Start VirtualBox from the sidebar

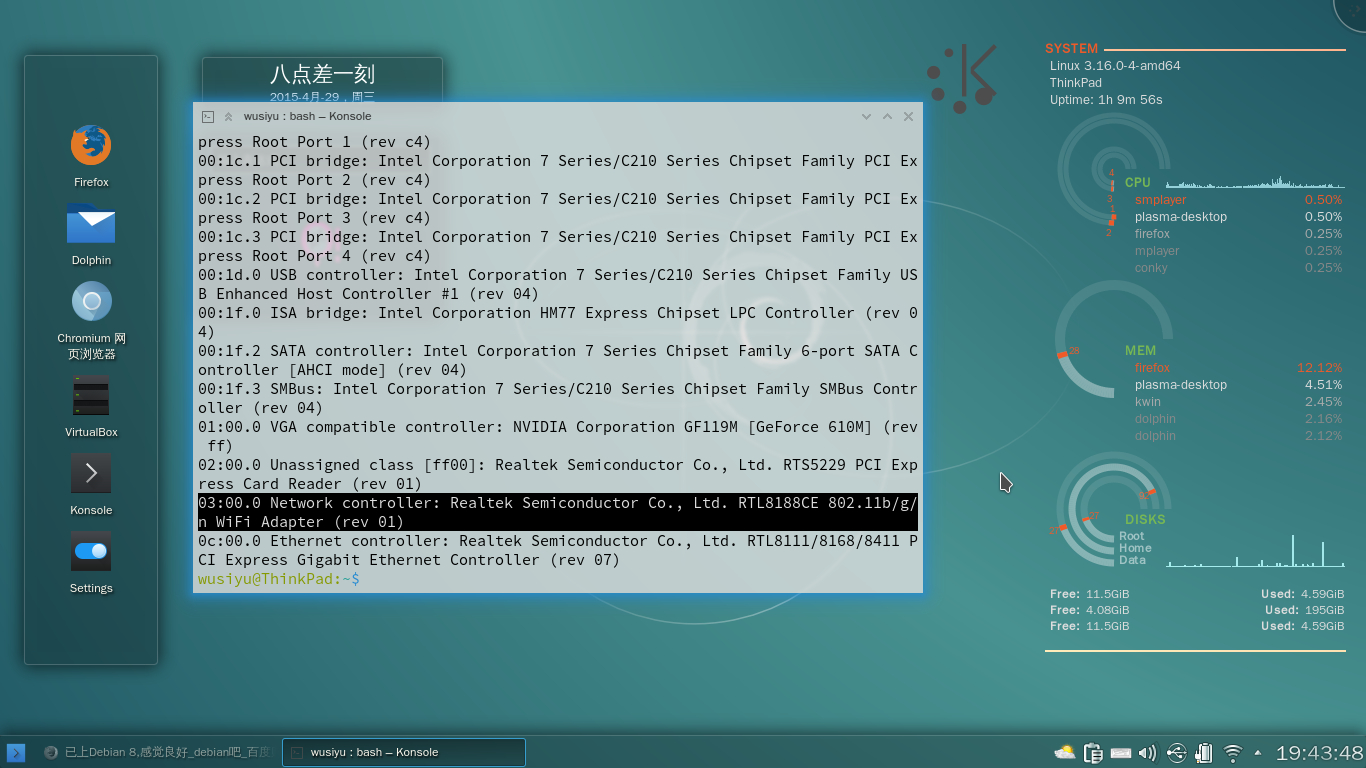tap(91, 396)
